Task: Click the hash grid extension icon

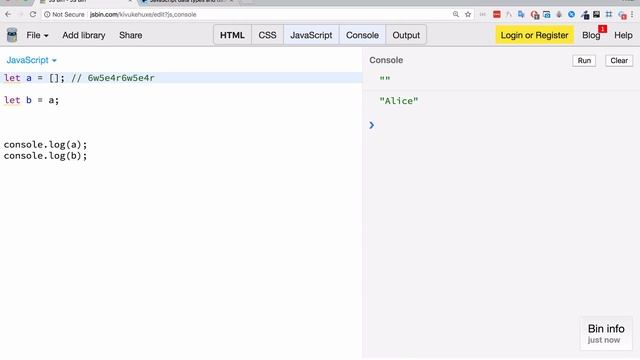Action: pyautogui.click(x=609, y=14)
